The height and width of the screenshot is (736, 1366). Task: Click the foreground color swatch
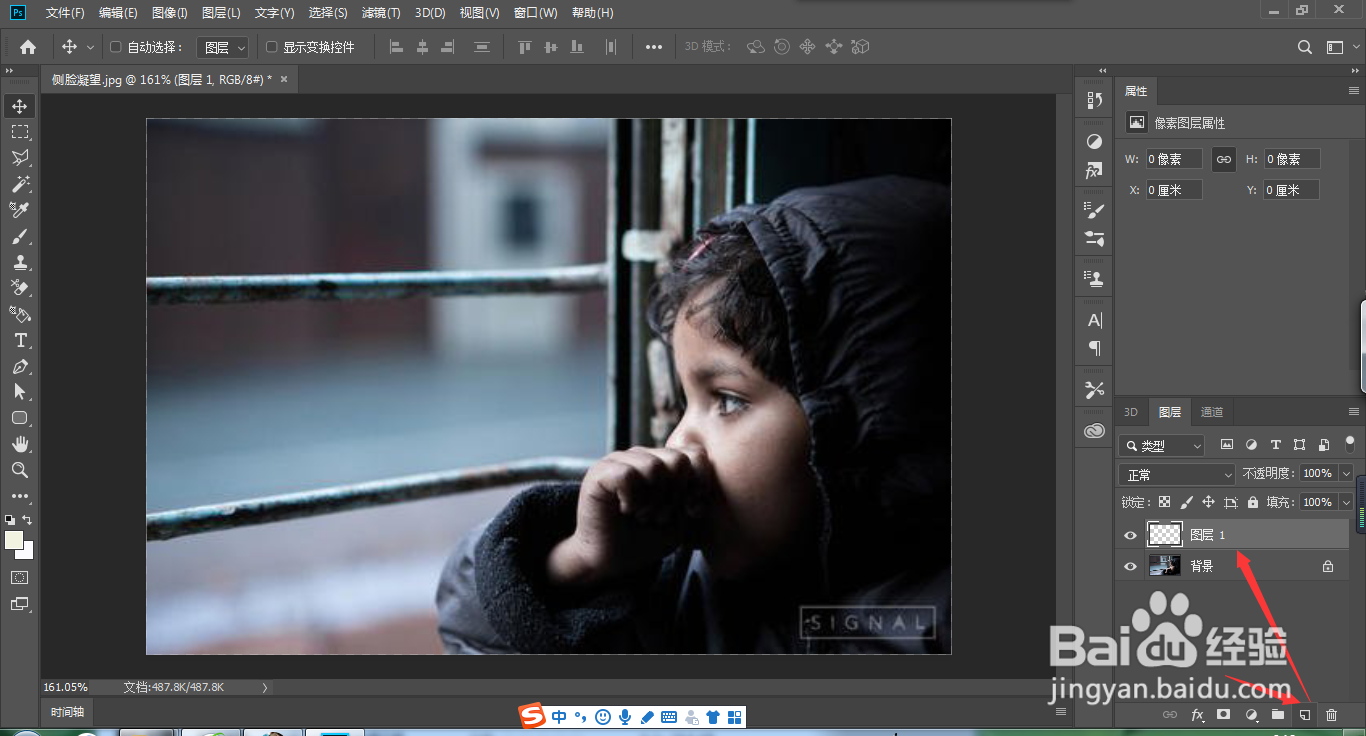pos(13,540)
